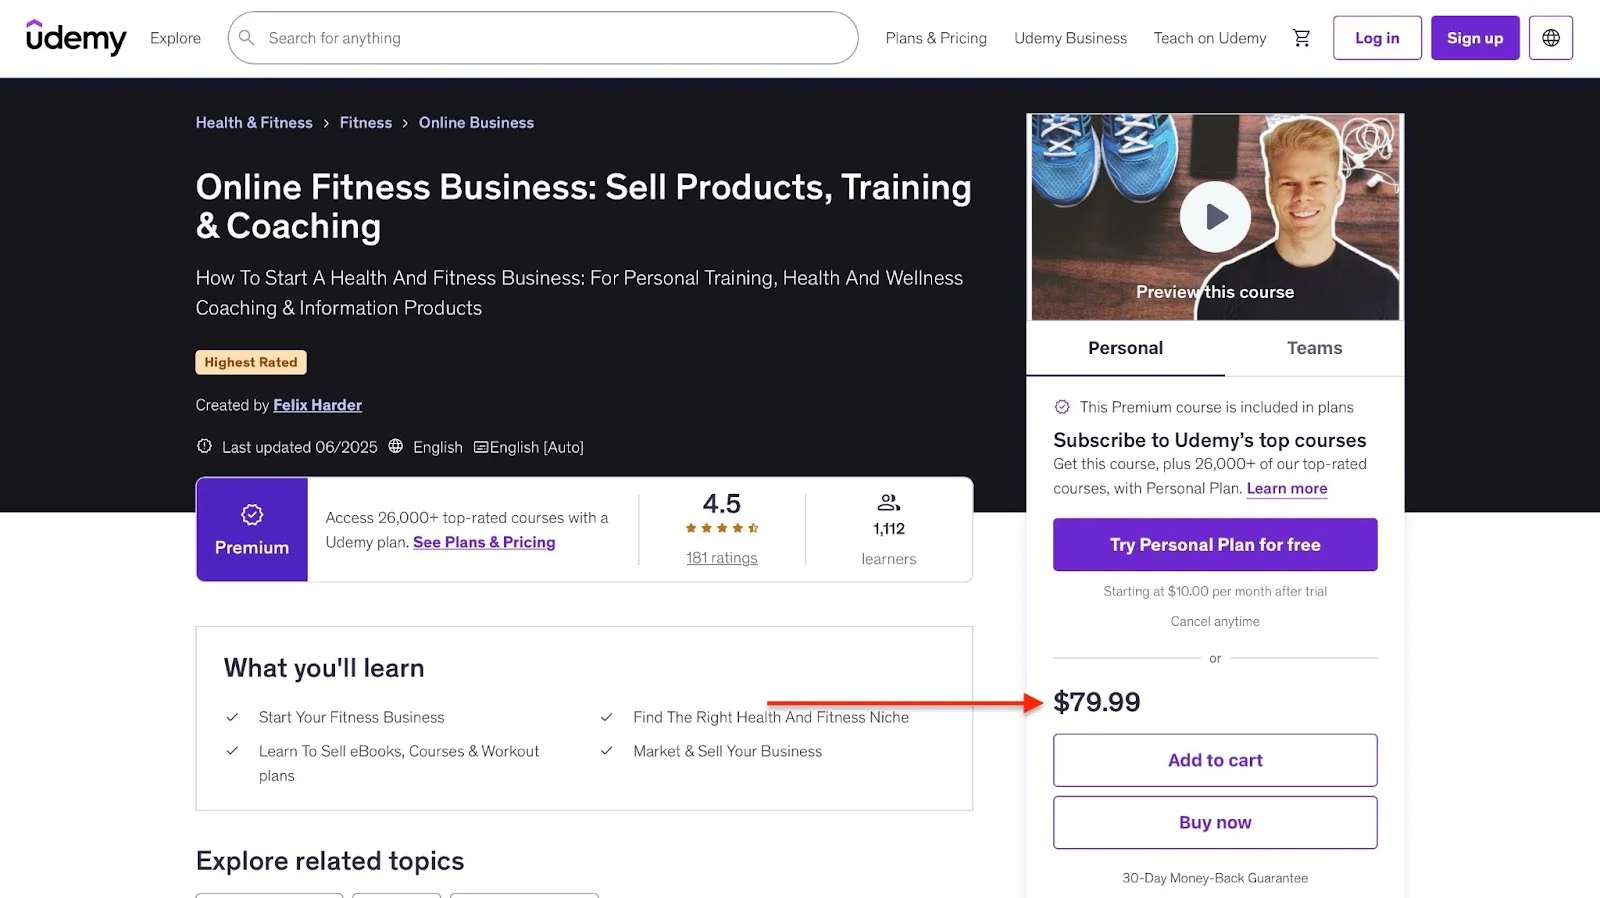Add the course to cart

pos(1215,760)
